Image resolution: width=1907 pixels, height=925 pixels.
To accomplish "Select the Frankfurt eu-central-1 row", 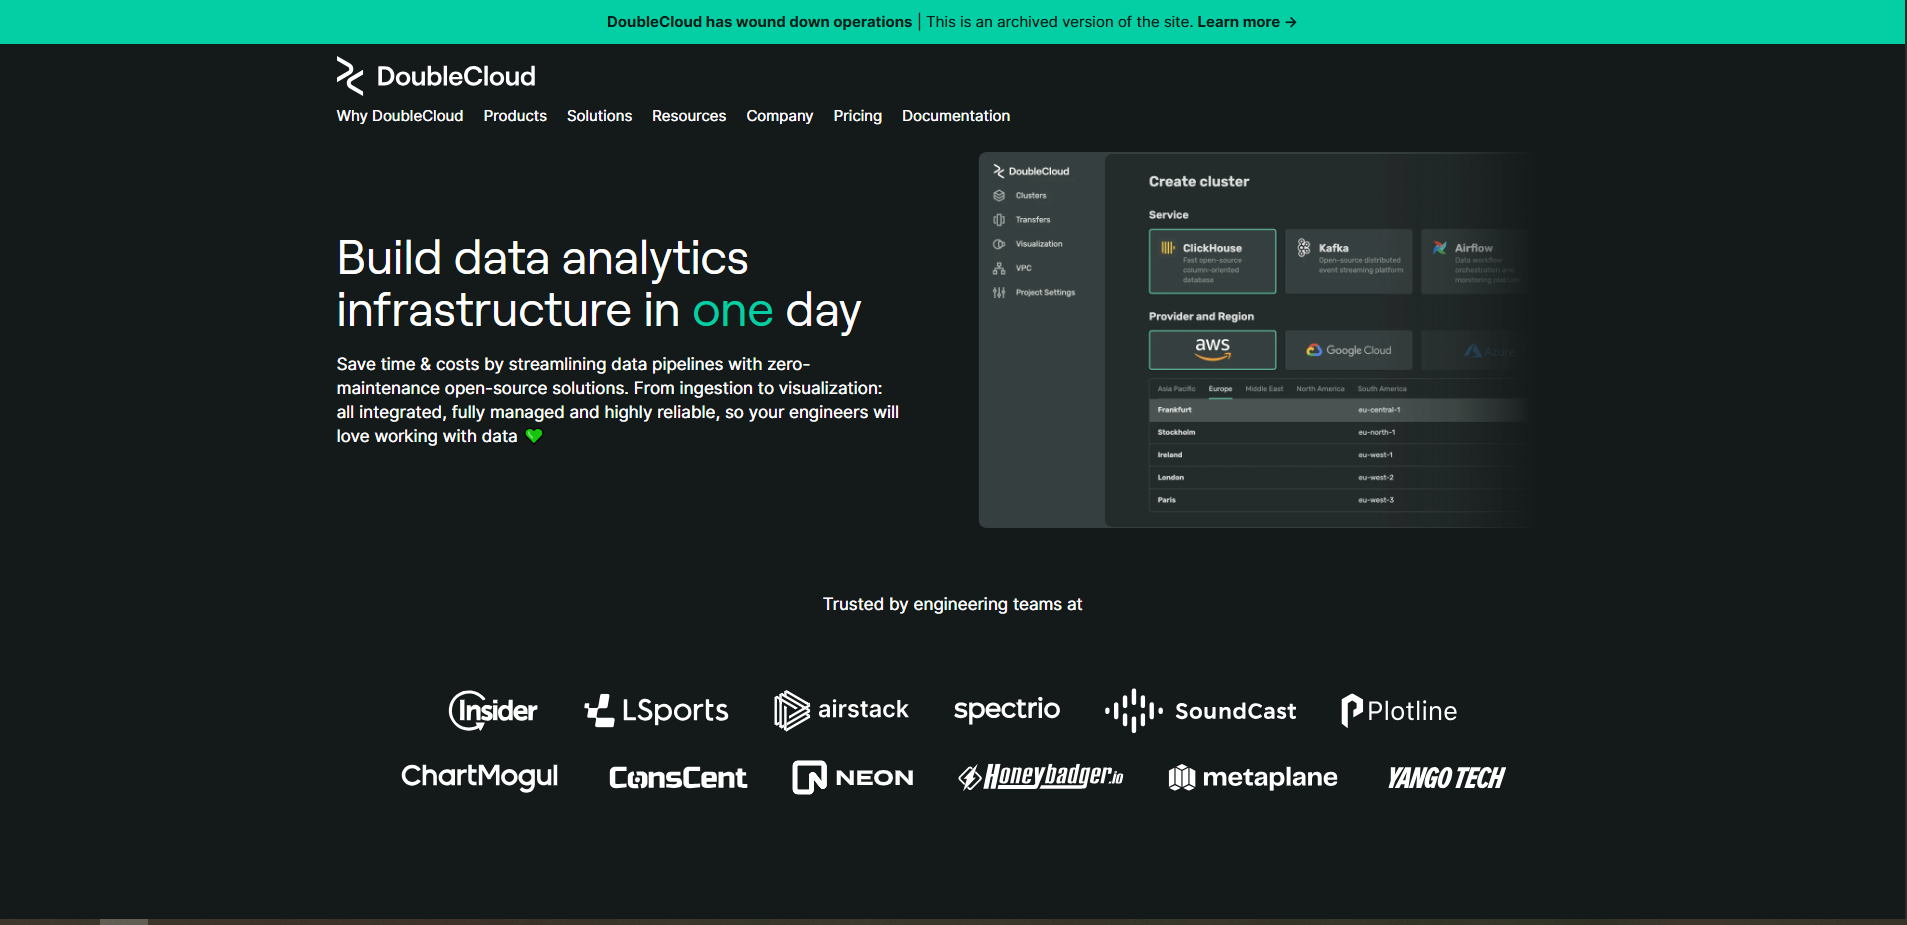I will pos(1338,410).
